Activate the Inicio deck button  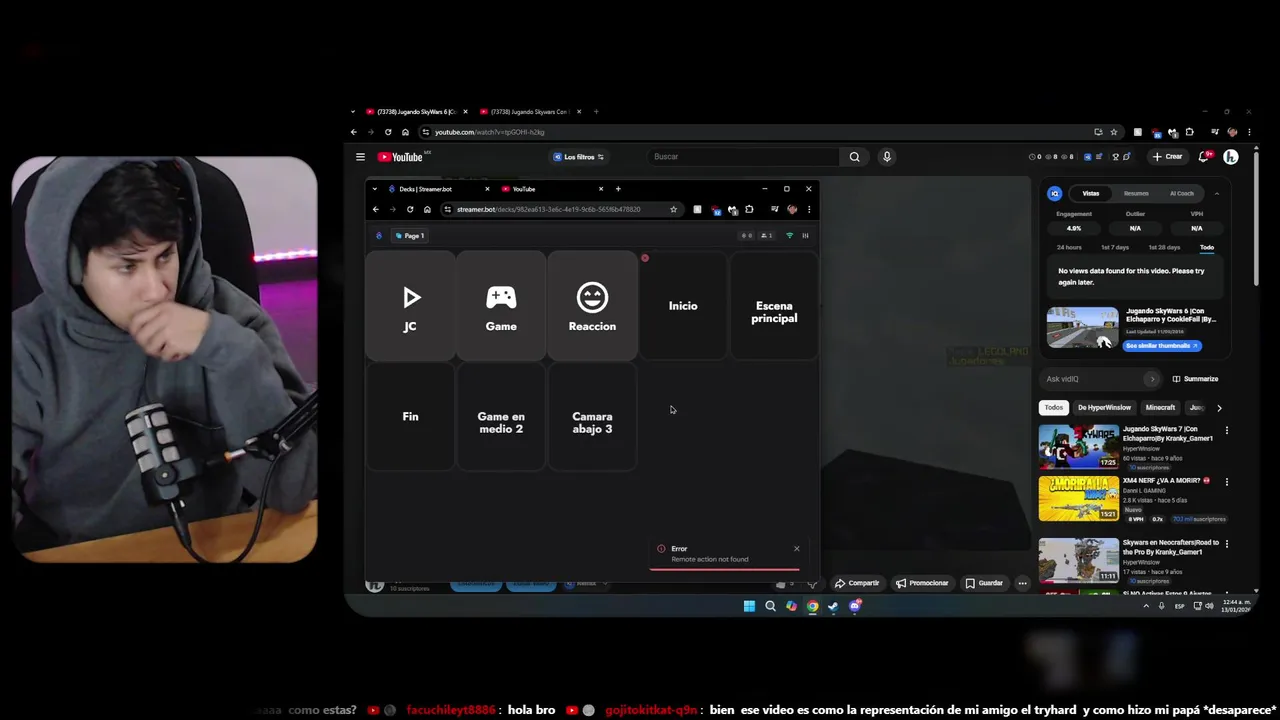tap(683, 306)
